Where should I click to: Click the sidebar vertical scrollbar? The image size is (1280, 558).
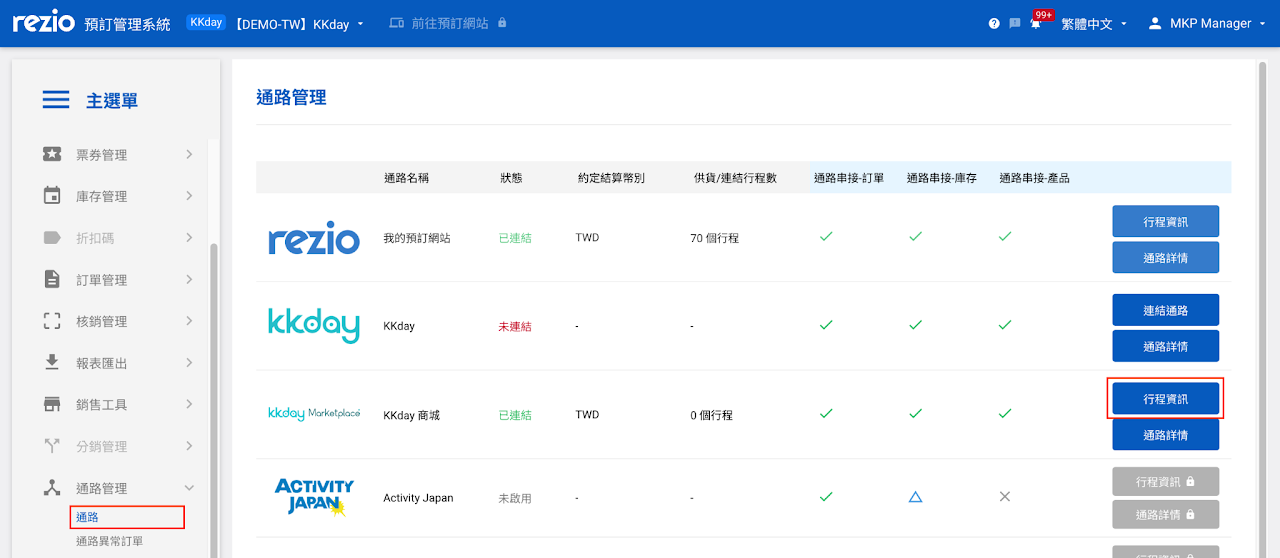pyautogui.click(x=212, y=400)
